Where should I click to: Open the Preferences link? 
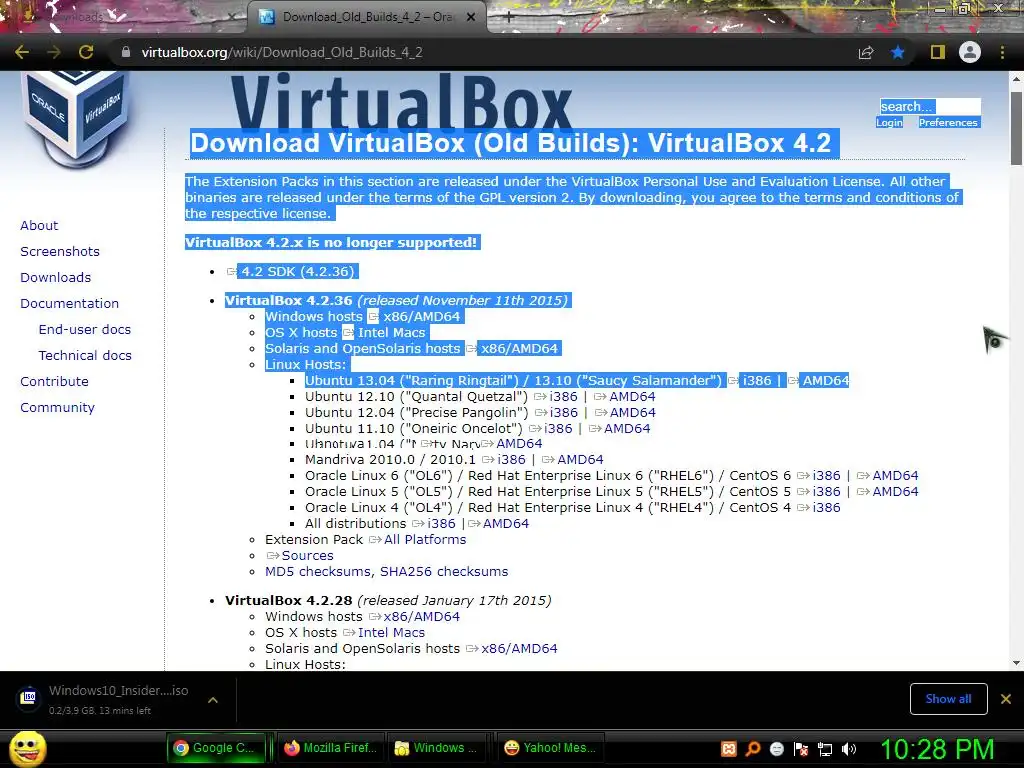point(948,123)
